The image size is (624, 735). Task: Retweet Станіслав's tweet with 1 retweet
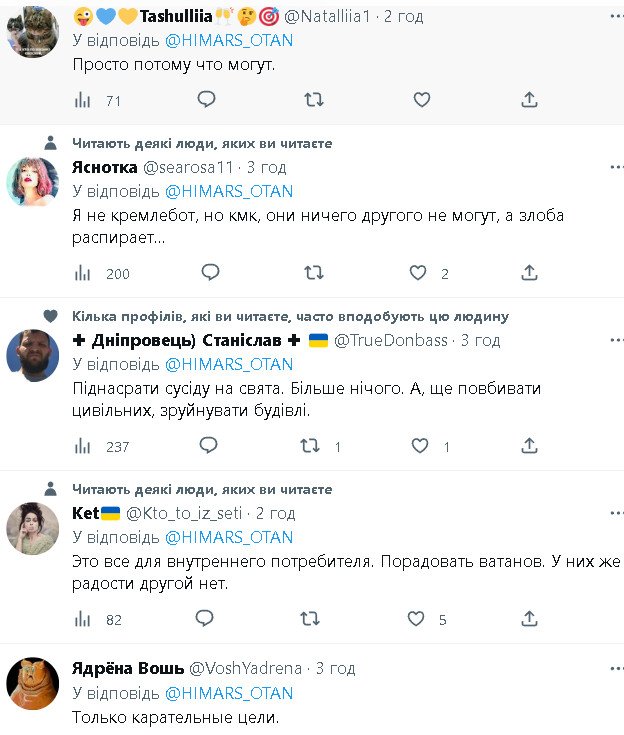coord(313,446)
